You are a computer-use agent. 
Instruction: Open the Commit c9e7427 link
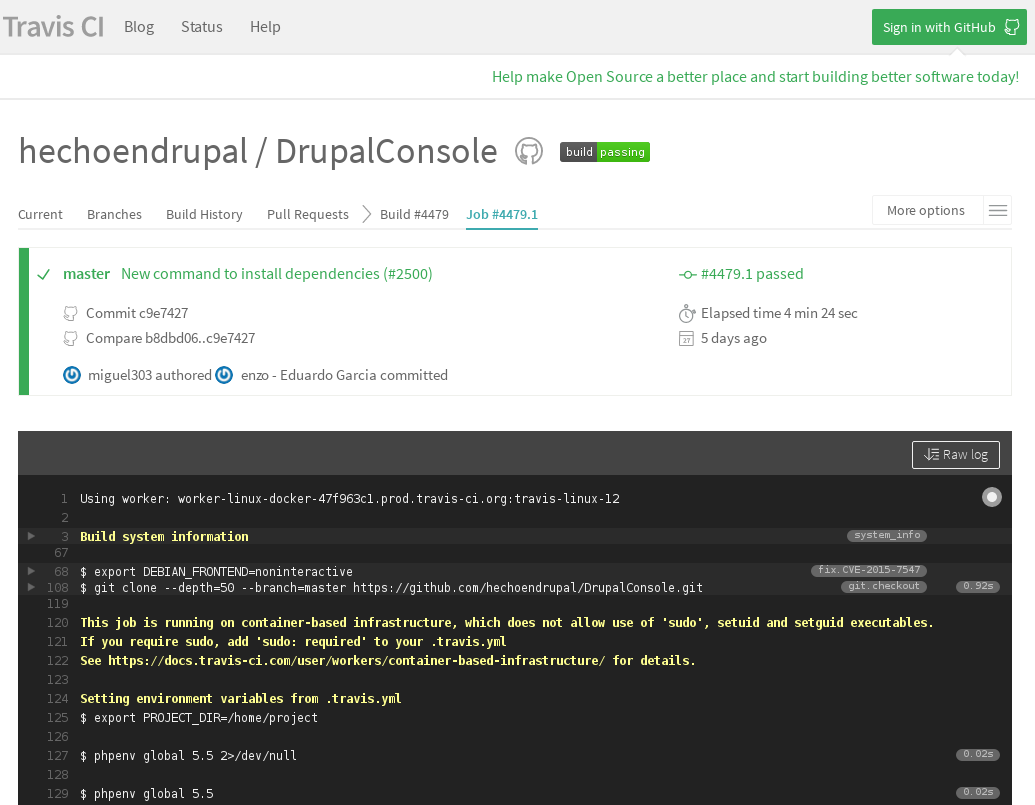click(x=137, y=313)
